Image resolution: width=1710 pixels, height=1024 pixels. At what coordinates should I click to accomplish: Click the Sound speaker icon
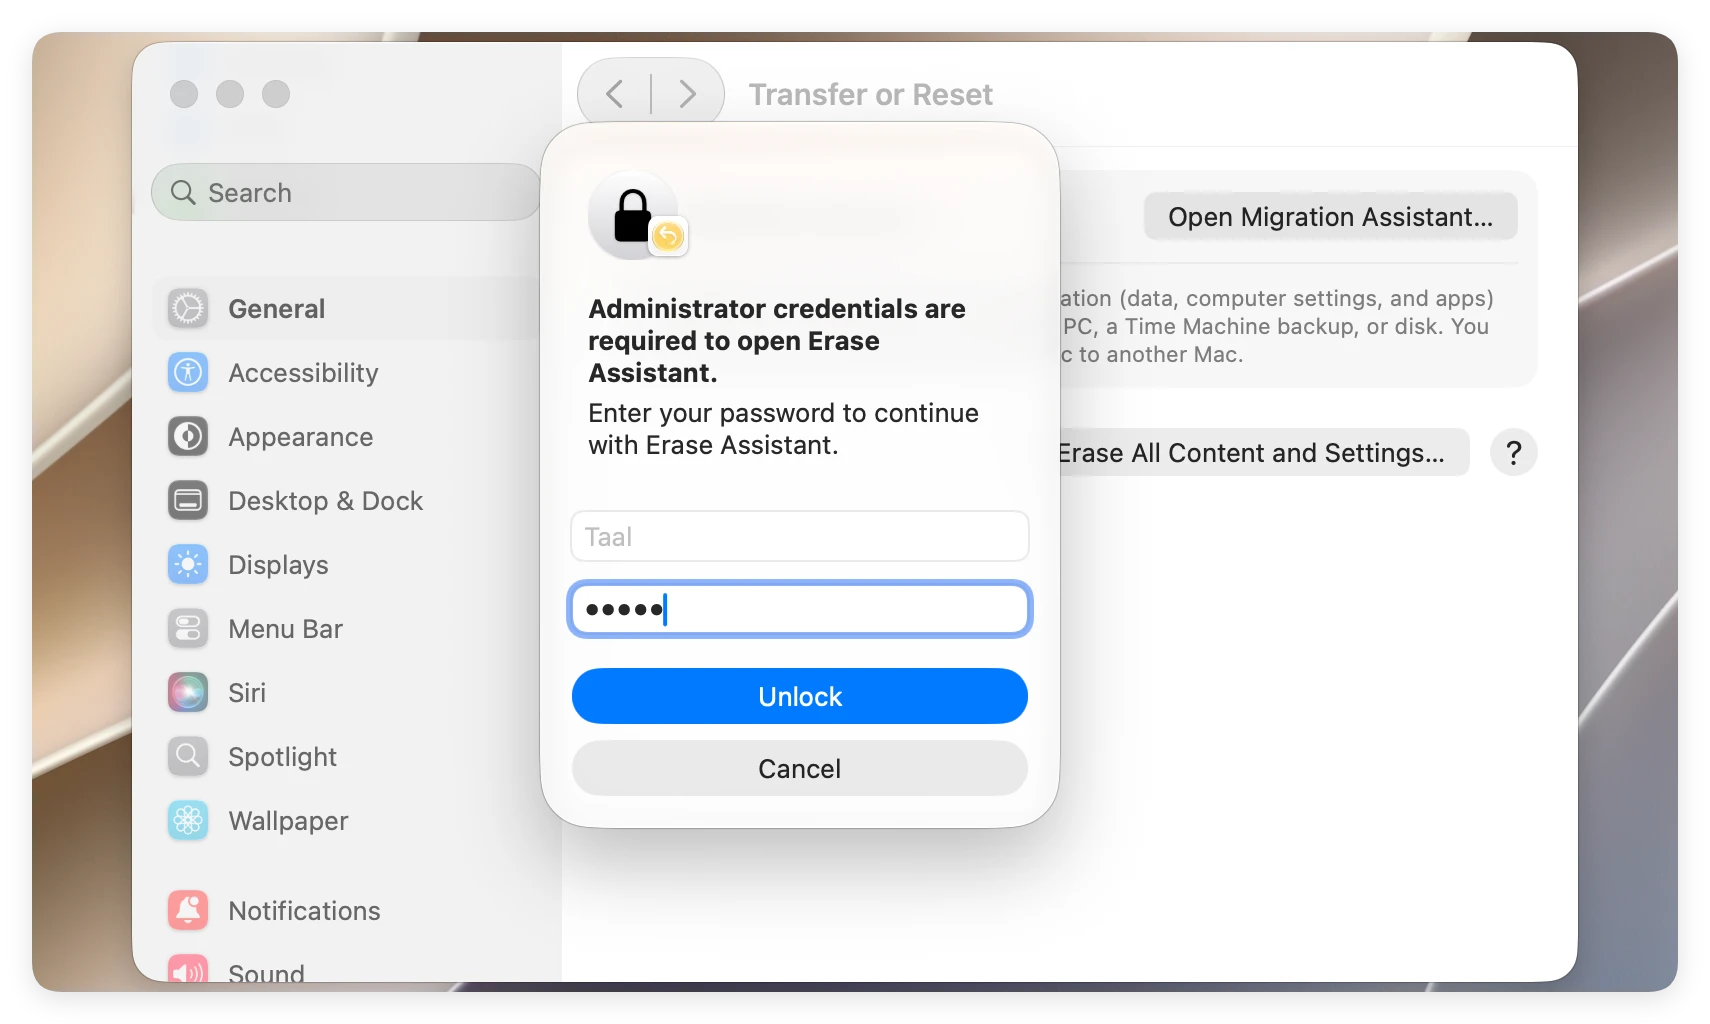(x=188, y=970)
